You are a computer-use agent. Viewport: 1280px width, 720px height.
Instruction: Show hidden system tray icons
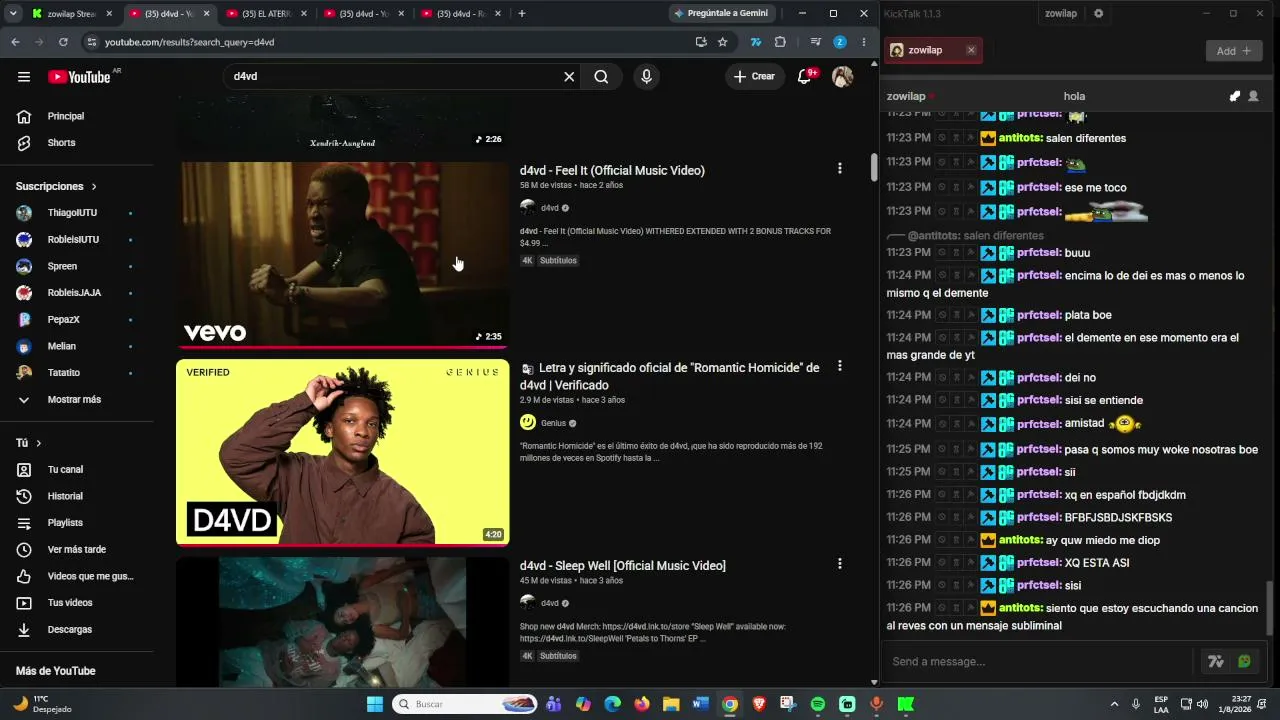click(1114, 704)
